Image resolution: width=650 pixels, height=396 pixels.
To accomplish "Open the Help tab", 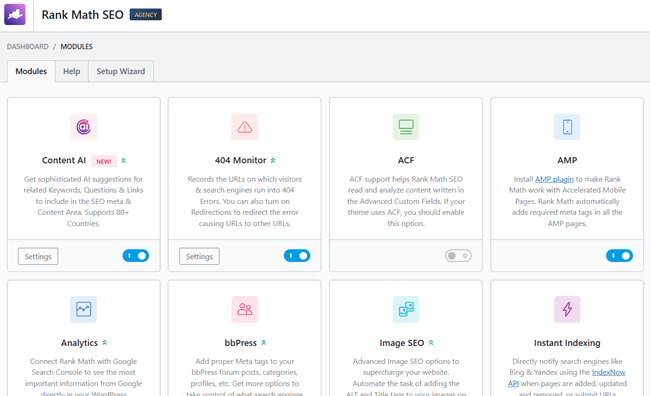I will tap(72, 71).
